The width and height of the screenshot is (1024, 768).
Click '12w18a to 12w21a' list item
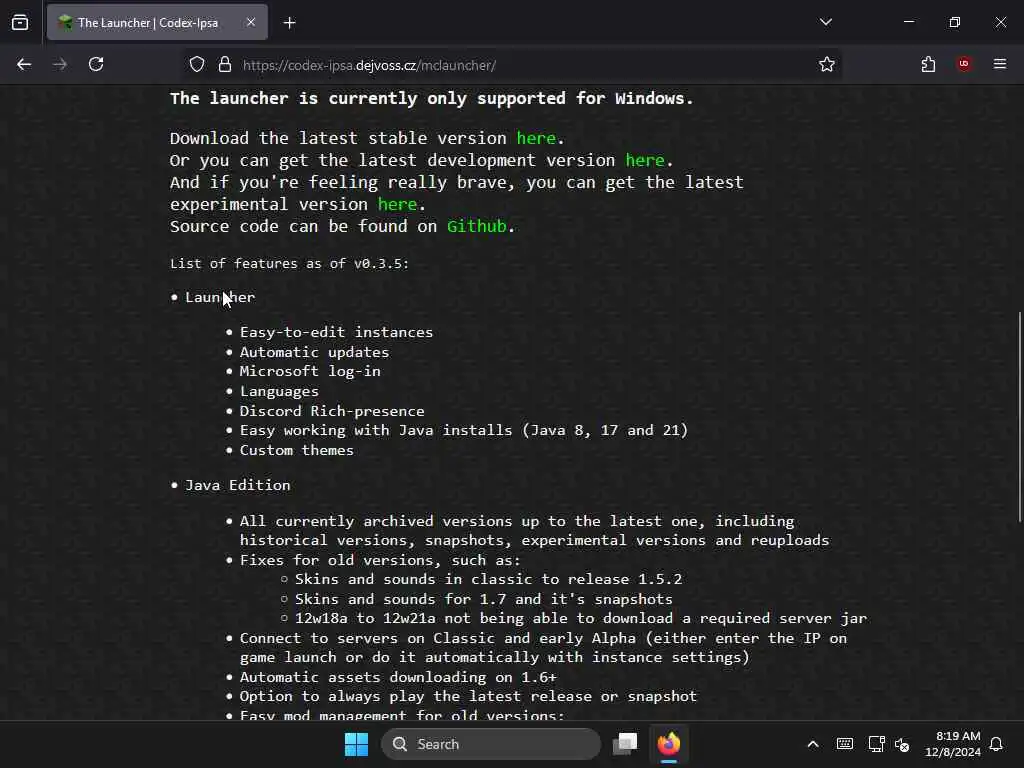pos(581,618)
